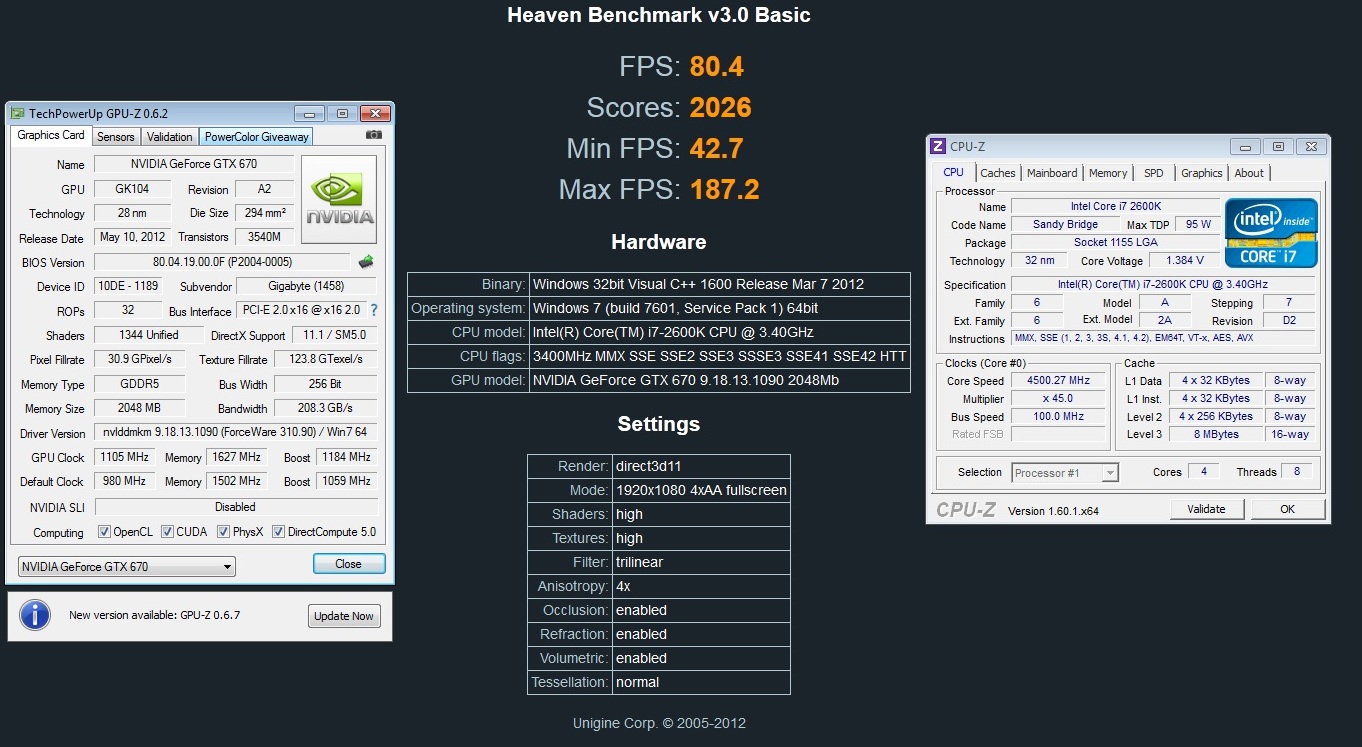Toggle the OpenCL checkbox
This screenshot has height=747, width=1362.
[104, 532]
